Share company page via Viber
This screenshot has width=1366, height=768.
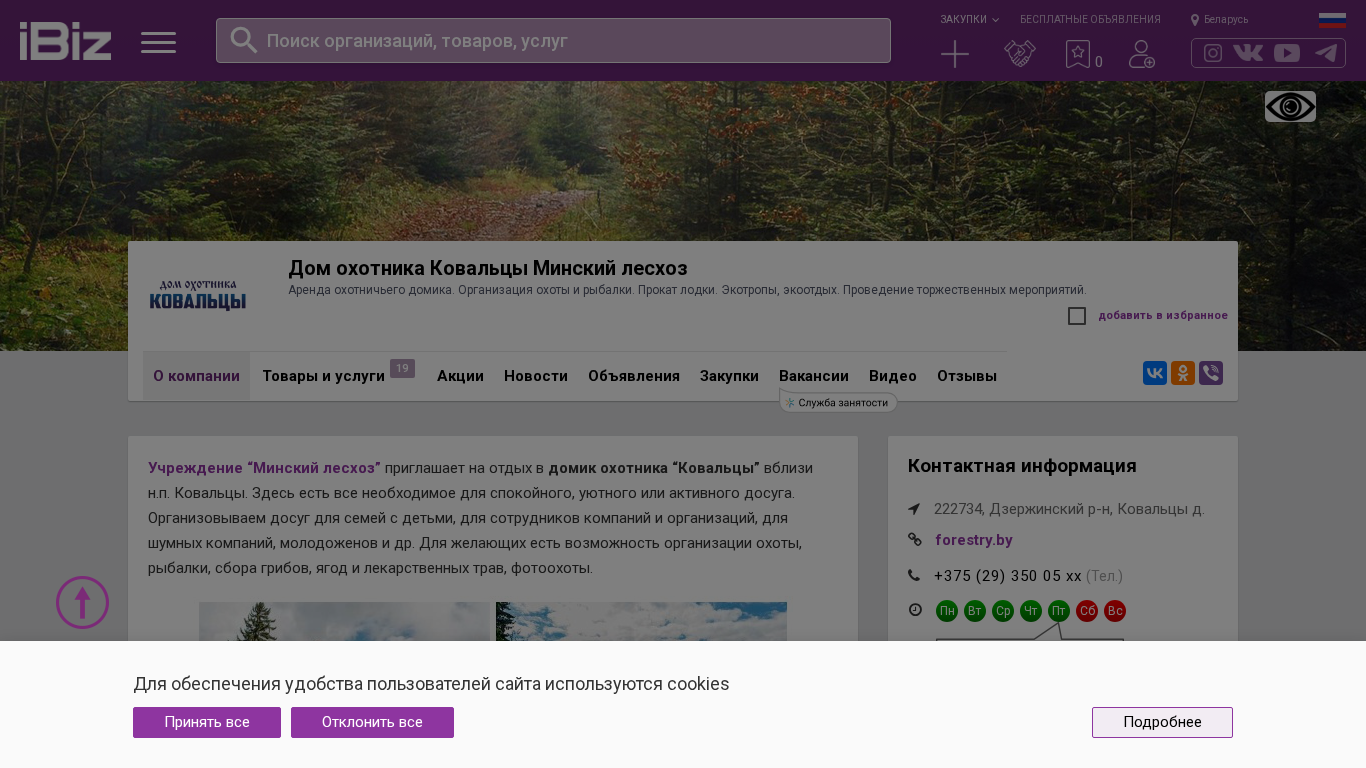tap(1211, 373)
